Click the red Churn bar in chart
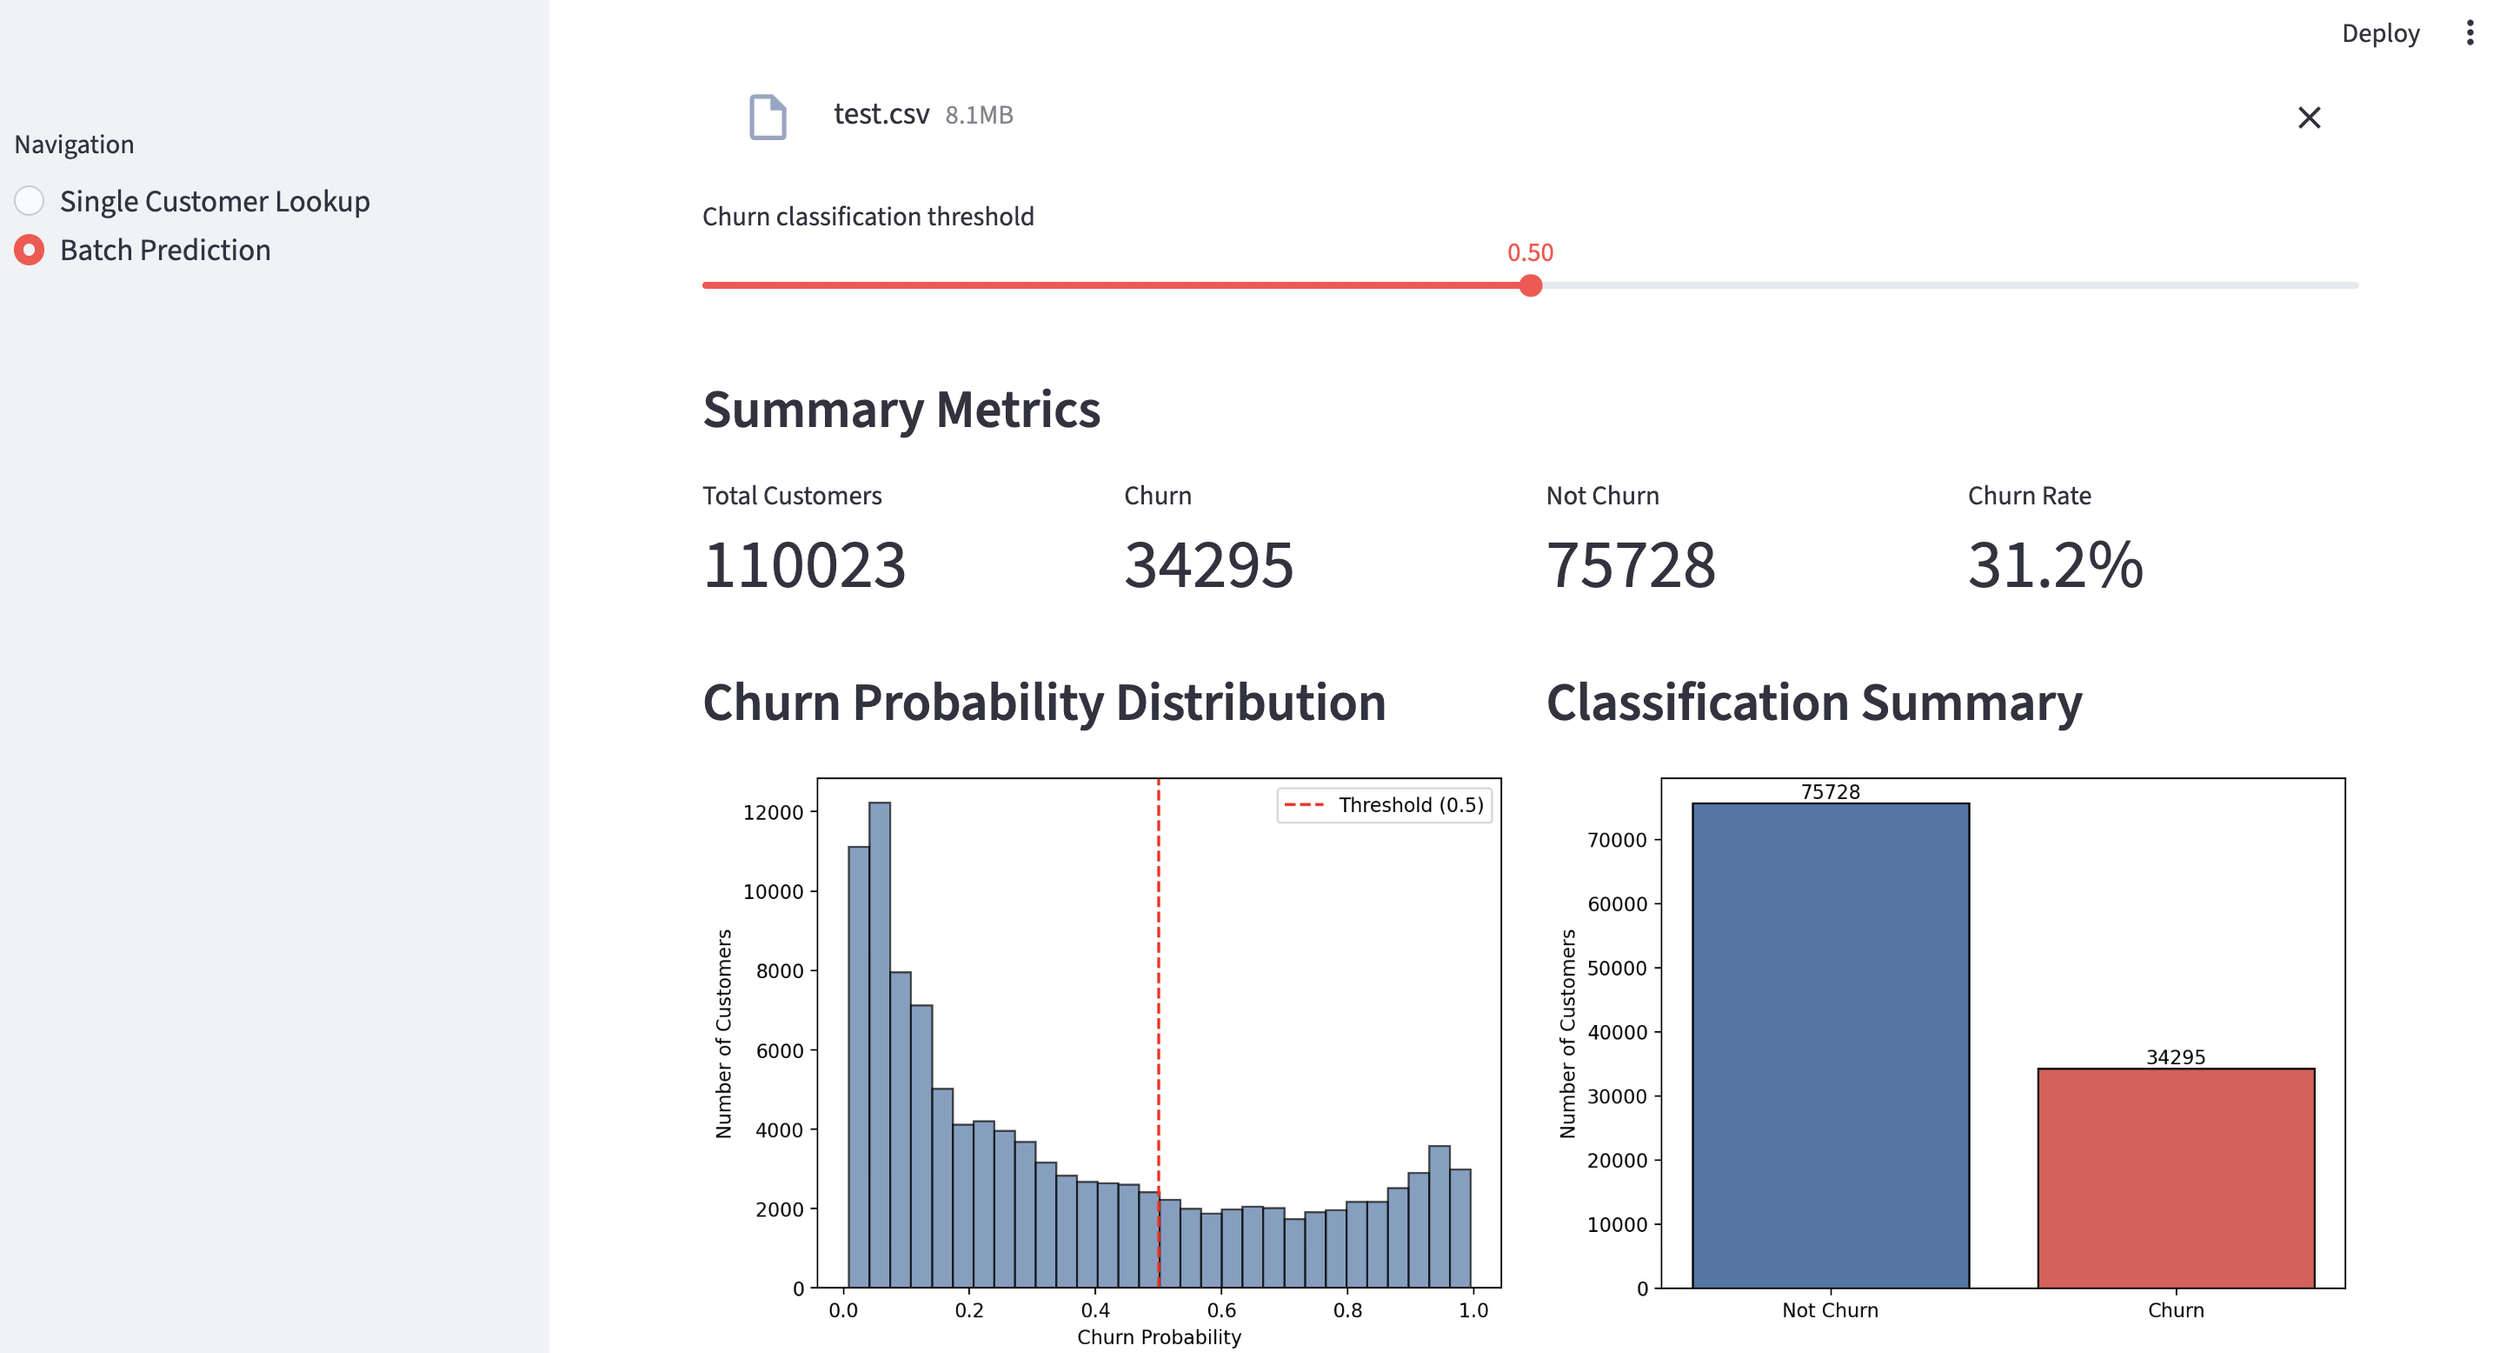This screenshot has width=2500, height=1353. 2175,1178
